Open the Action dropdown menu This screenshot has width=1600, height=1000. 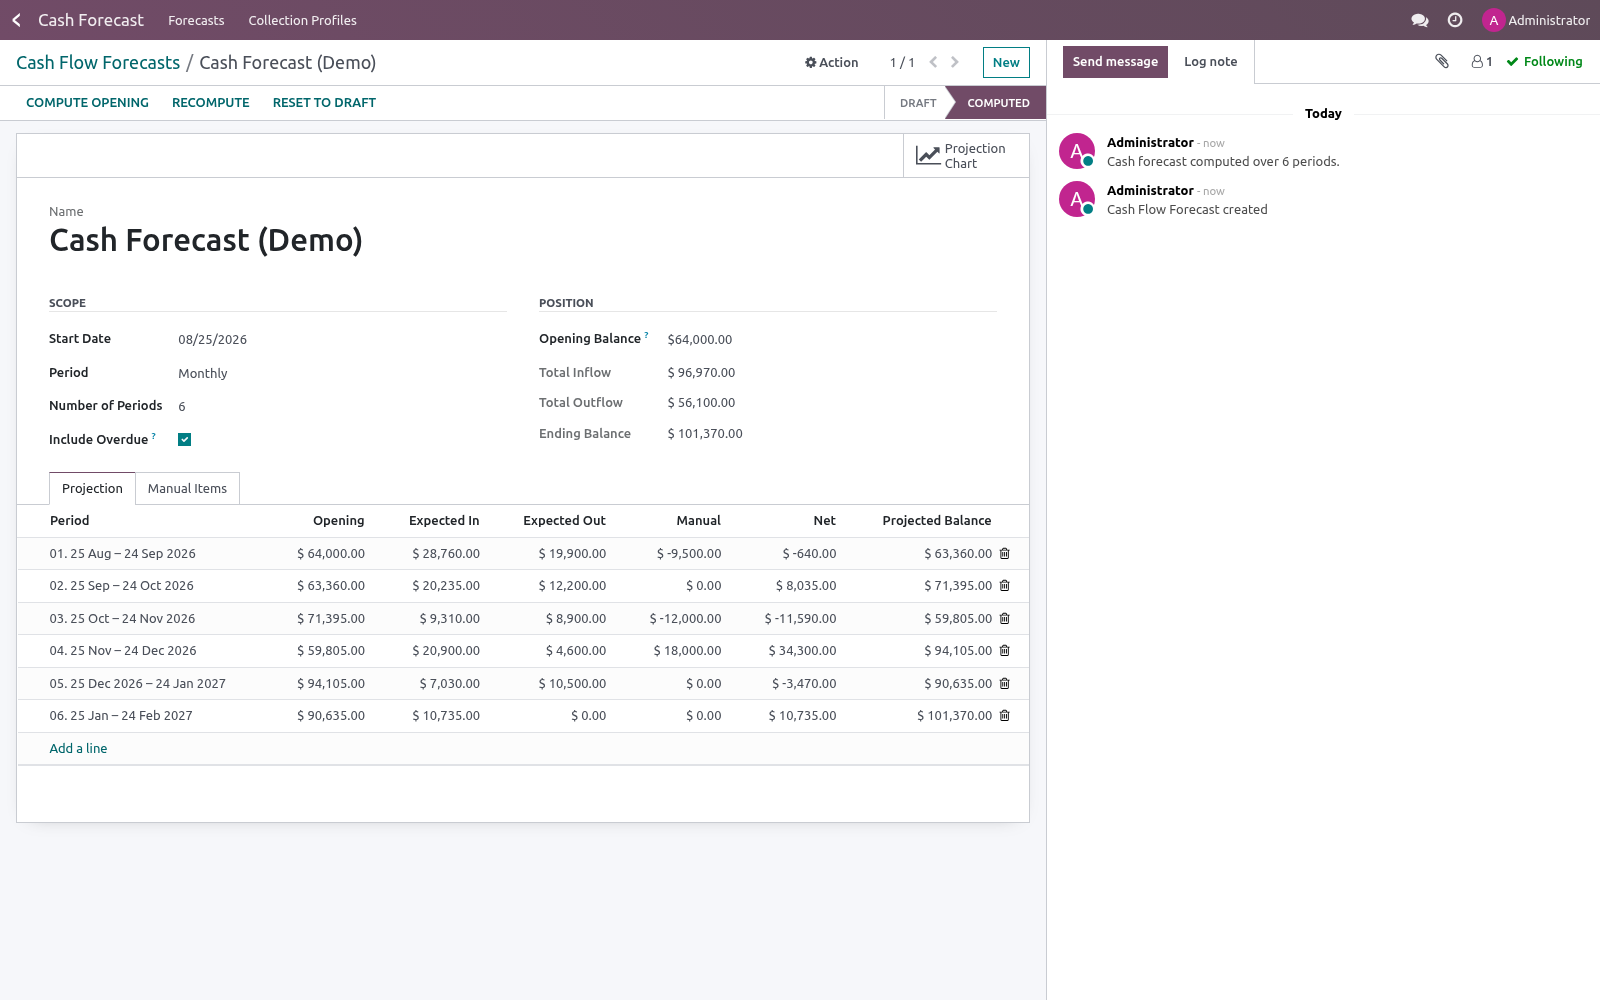[832, 62]
